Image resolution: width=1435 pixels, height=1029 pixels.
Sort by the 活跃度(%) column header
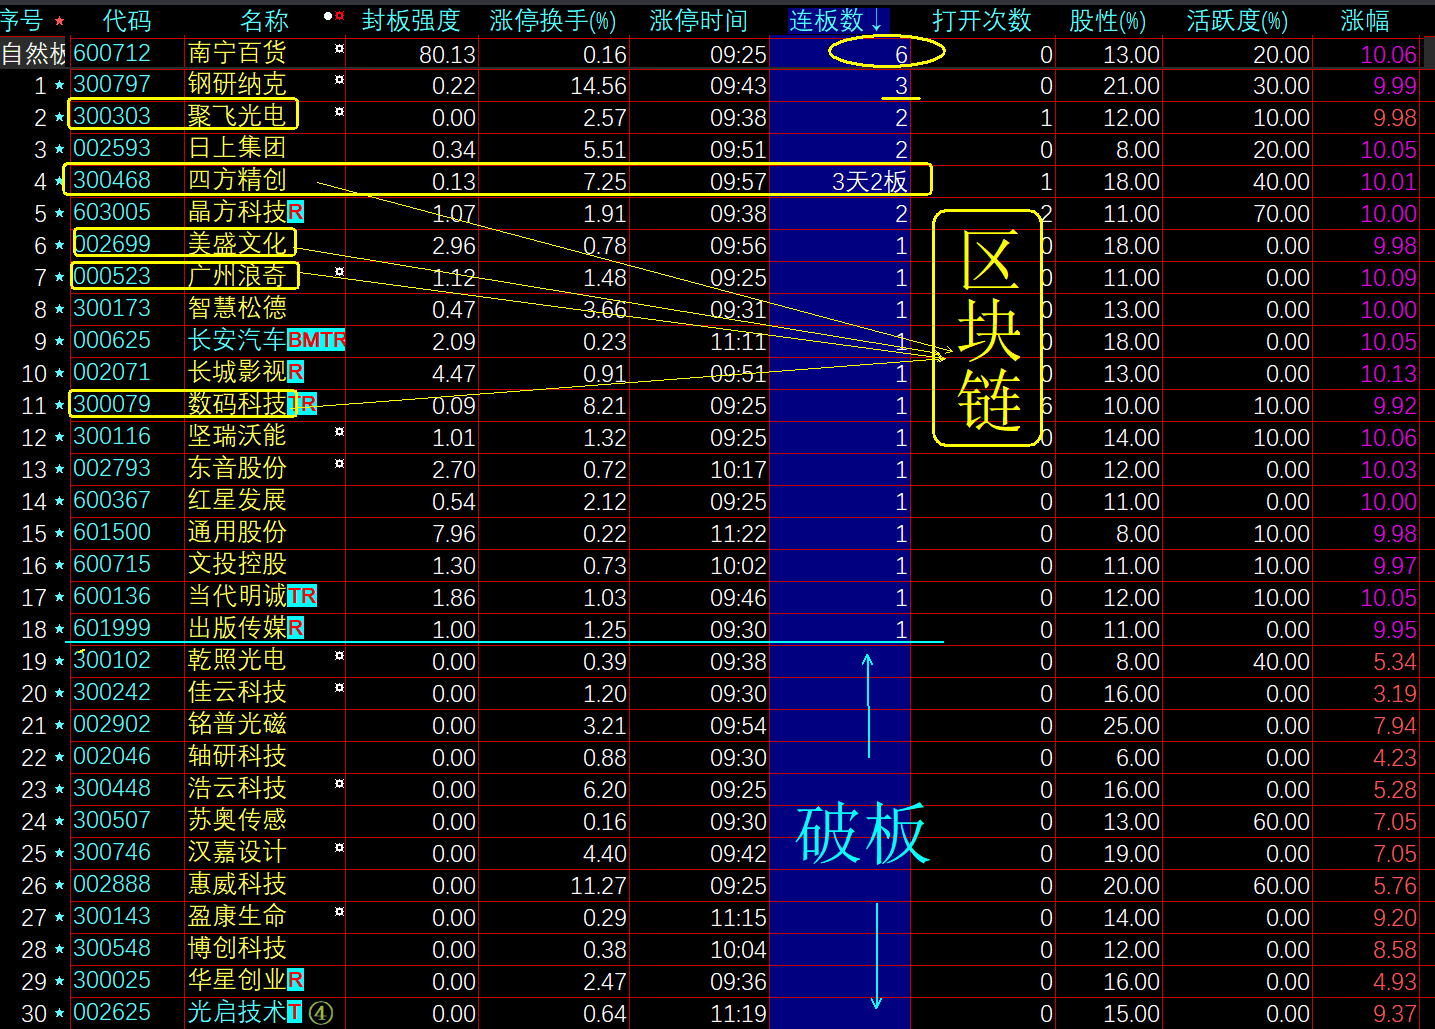pyautogui.click(x=1237, y=20)
